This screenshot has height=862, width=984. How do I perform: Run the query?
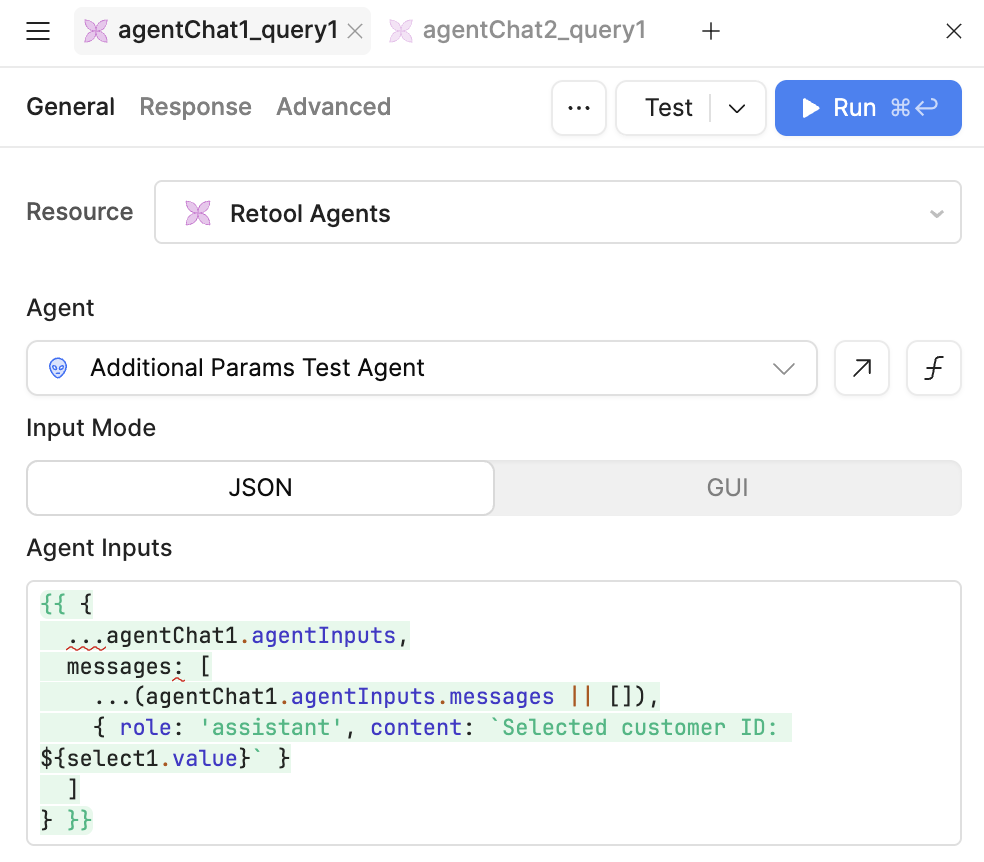click(x=867, y=108)
